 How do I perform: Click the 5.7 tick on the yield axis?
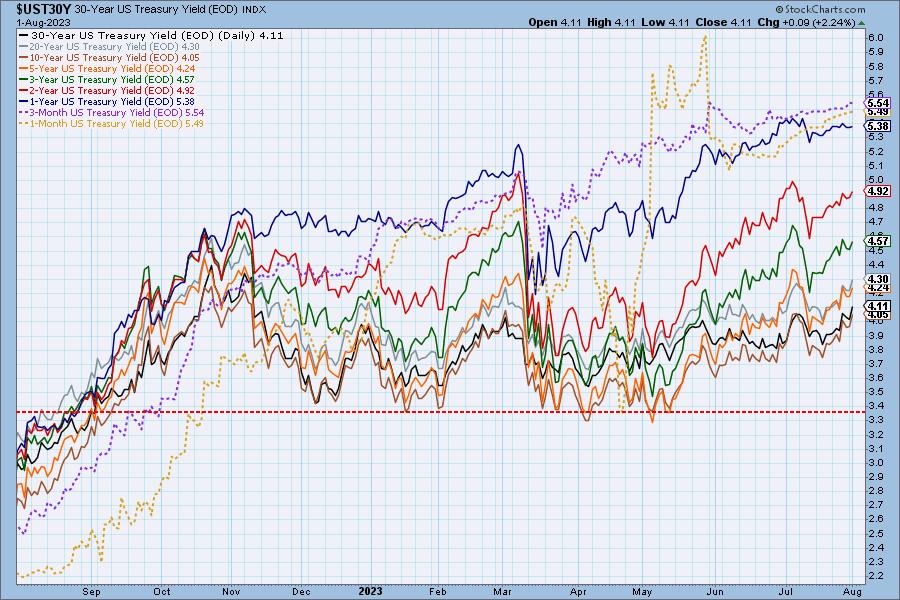(x=876, y=81)
